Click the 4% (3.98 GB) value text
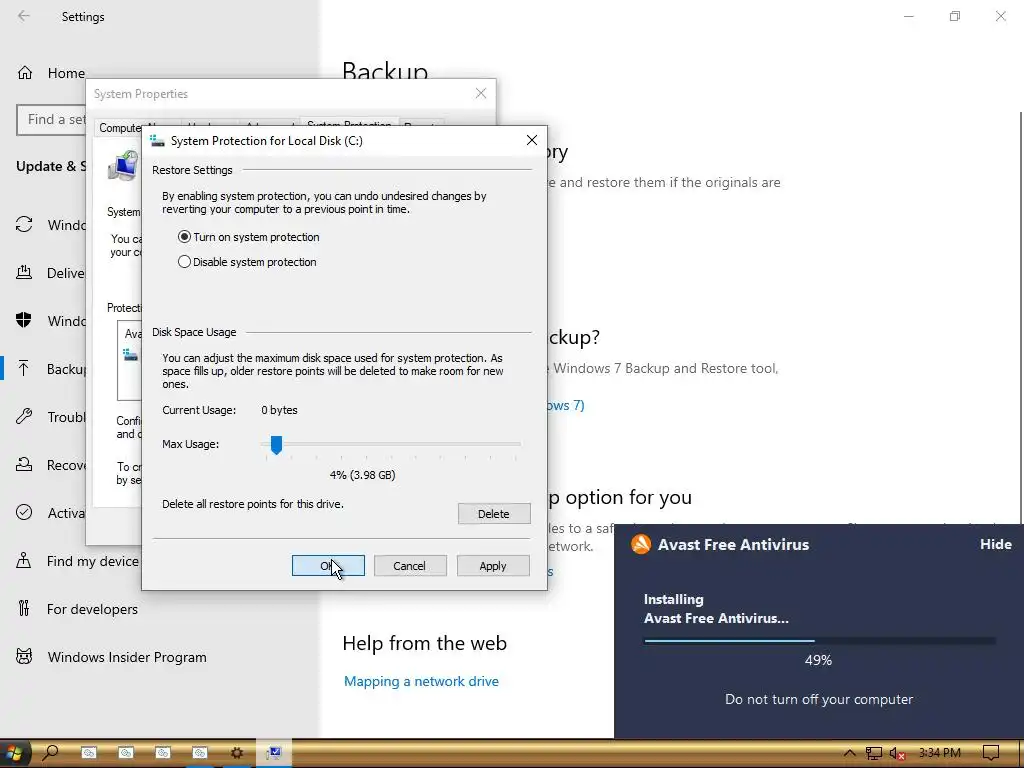1024x768 pixels. 362,475
